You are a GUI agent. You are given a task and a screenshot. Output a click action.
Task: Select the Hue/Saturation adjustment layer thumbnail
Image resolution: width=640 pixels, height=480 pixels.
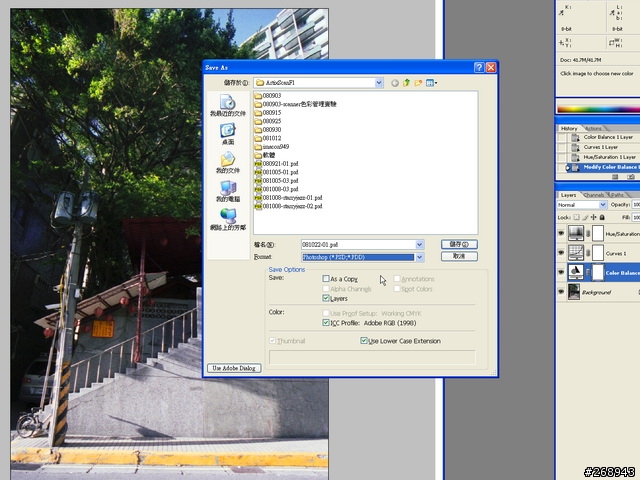coord(576,233)
